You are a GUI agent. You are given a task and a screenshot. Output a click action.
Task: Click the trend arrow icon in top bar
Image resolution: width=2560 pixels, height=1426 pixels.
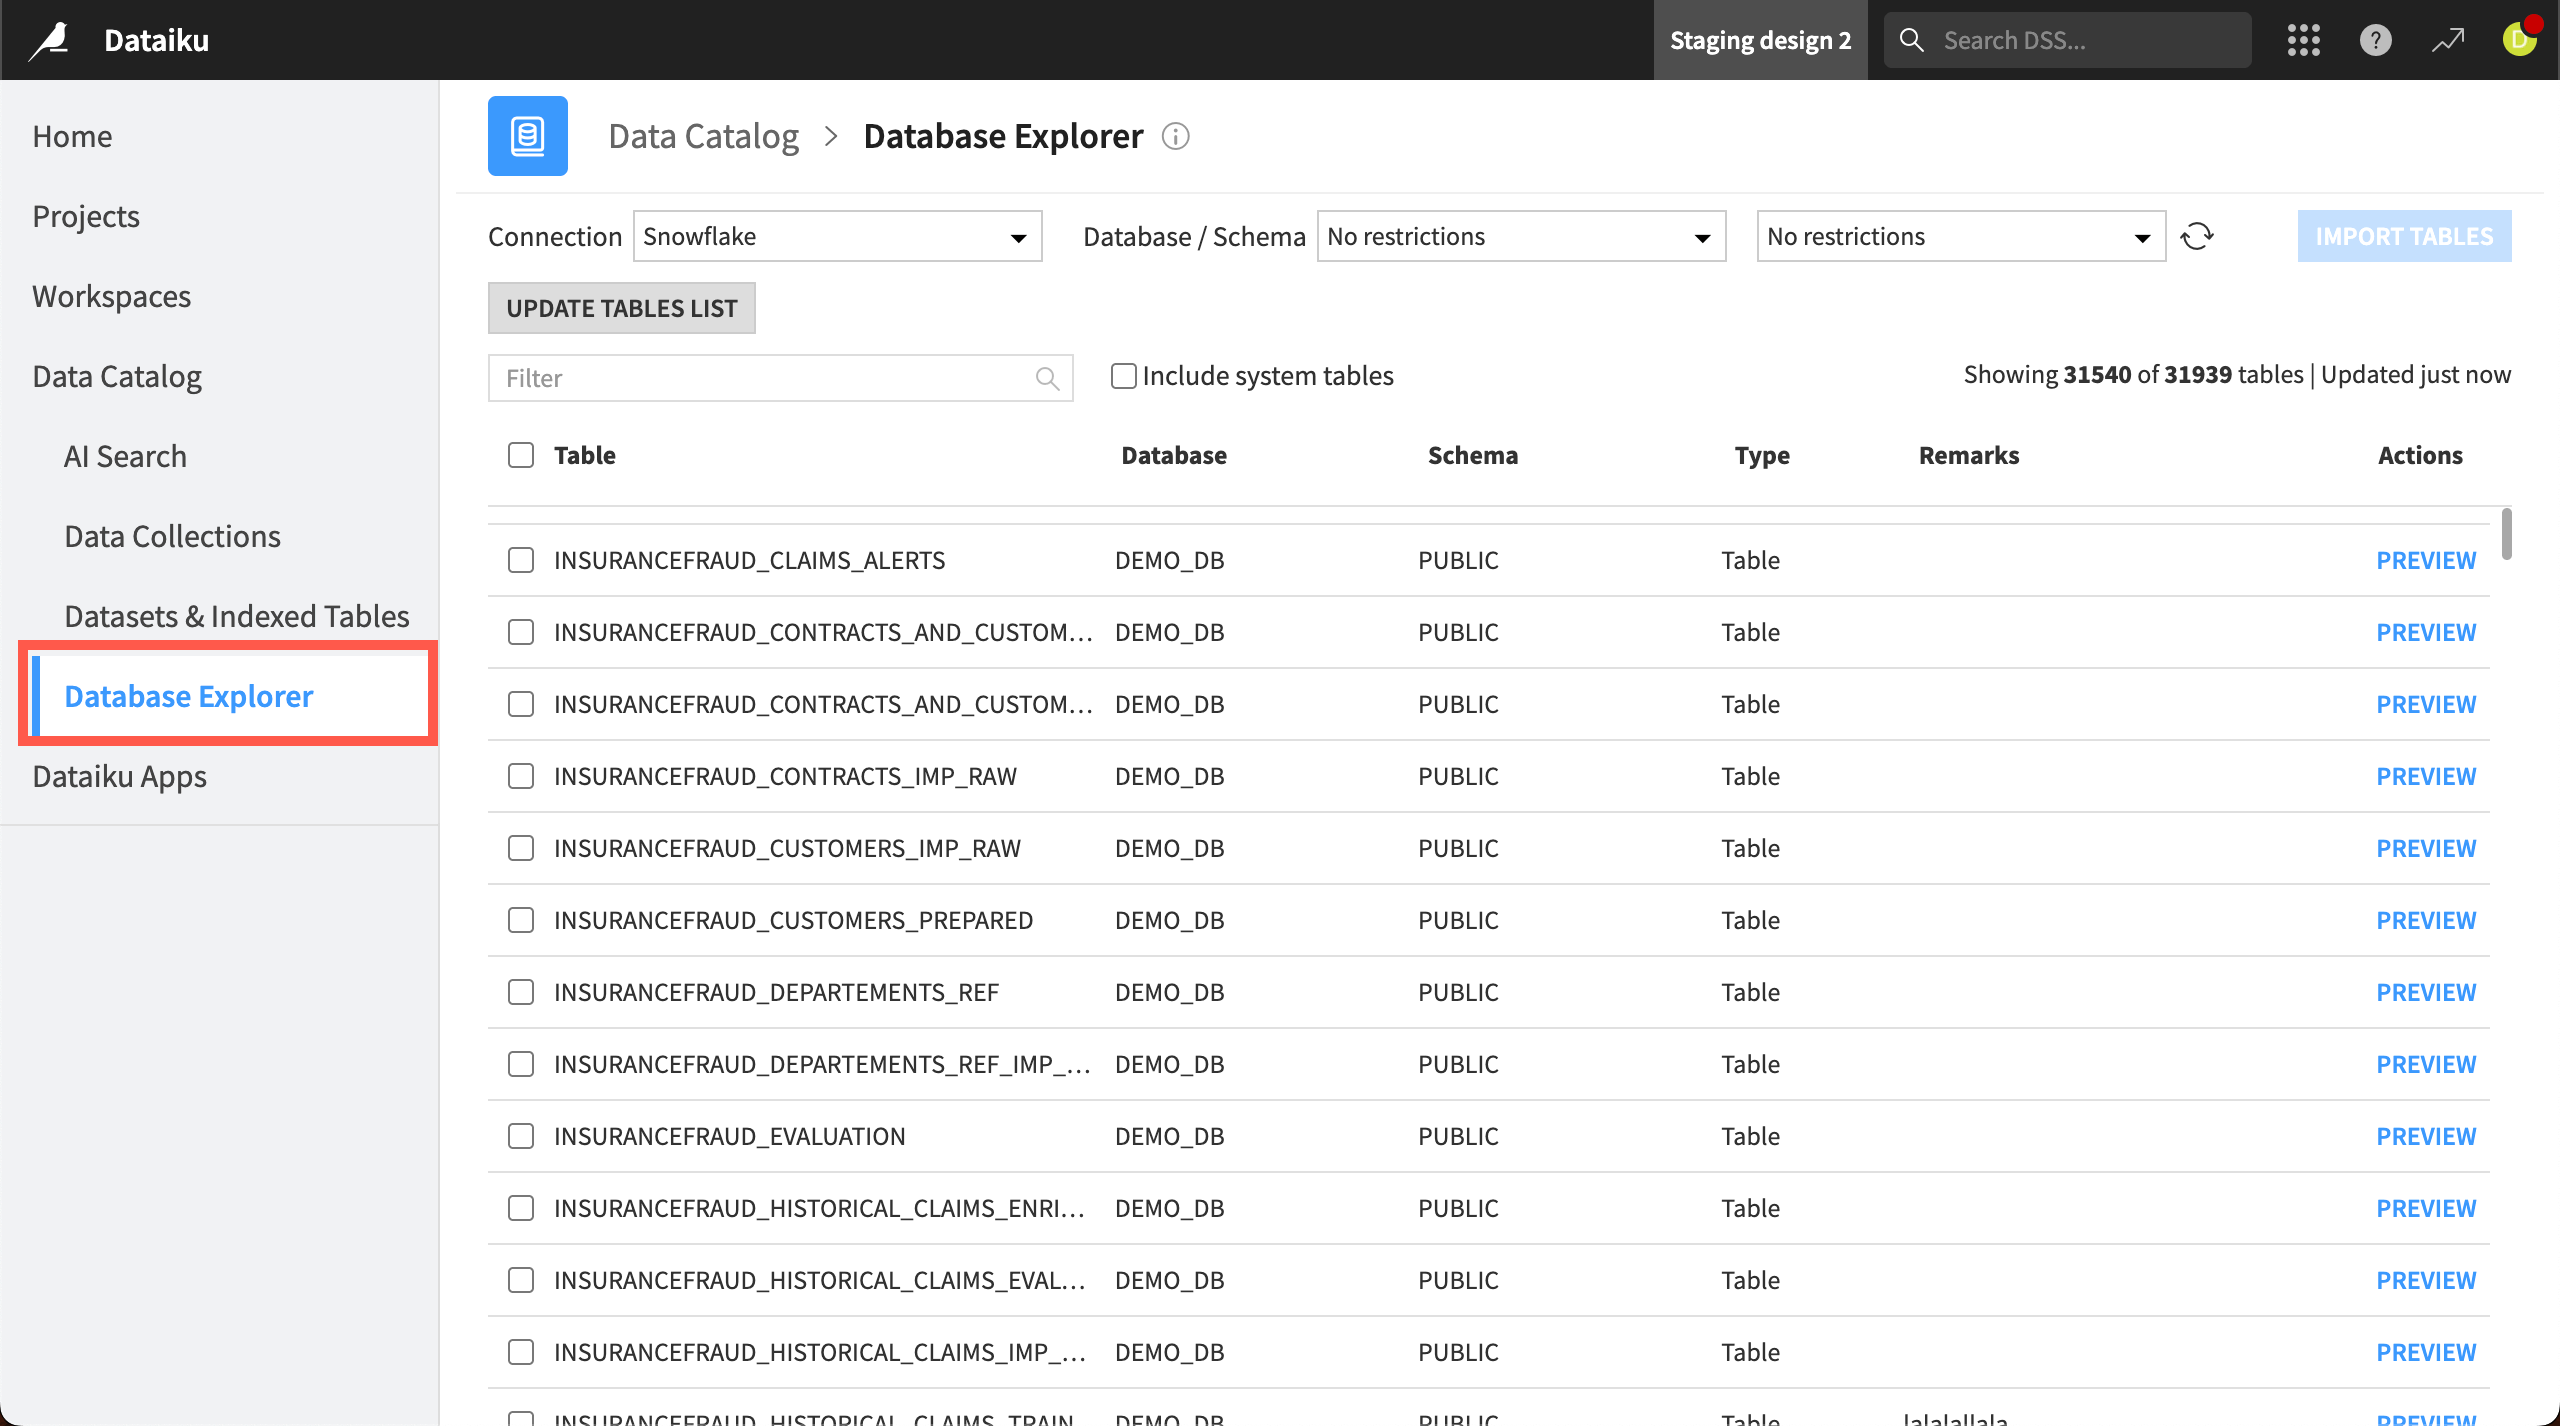[2448, 40]
